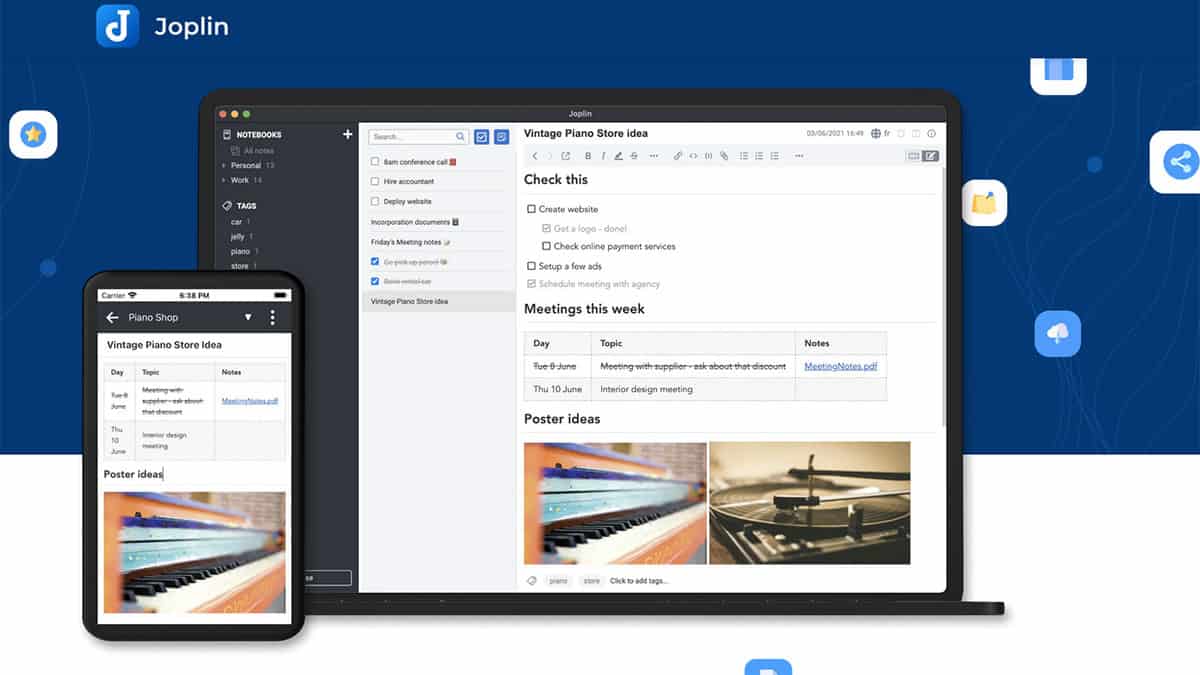Insert a numbered list
The image size is (1200, 675).
pyautogui.click(x=758, y=156)
